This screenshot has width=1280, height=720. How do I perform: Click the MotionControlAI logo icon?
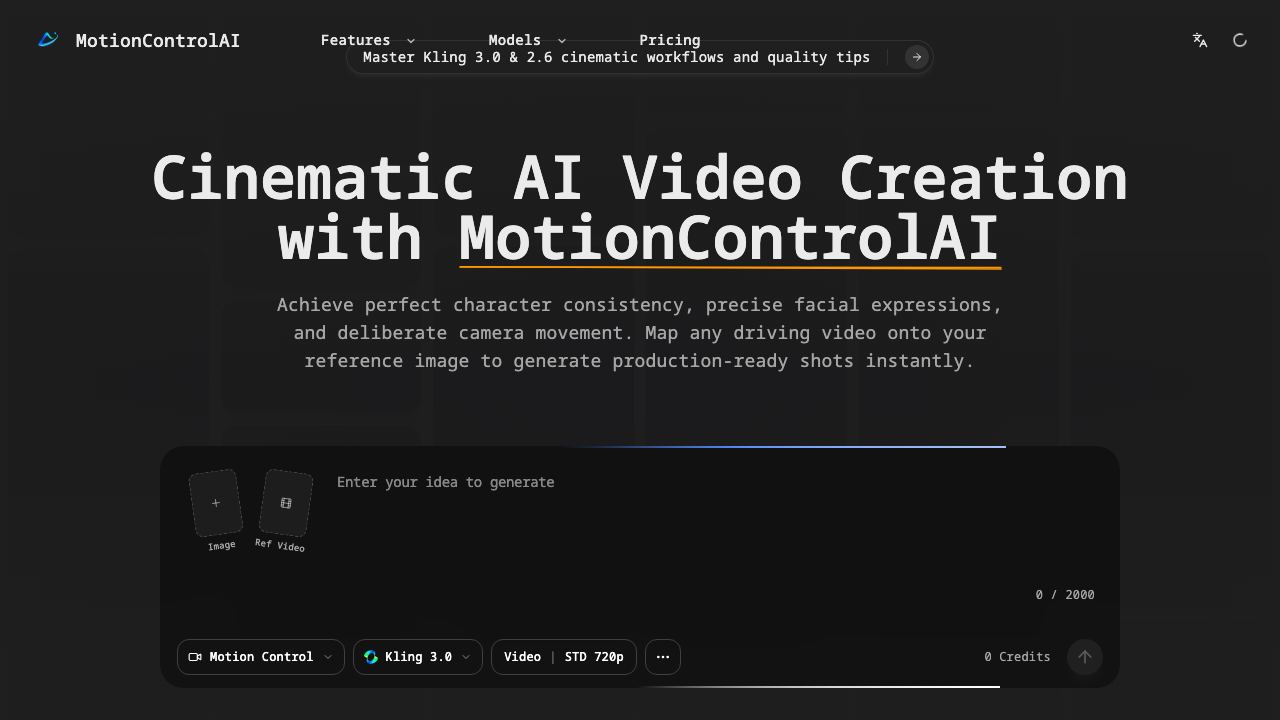(48, 40)
